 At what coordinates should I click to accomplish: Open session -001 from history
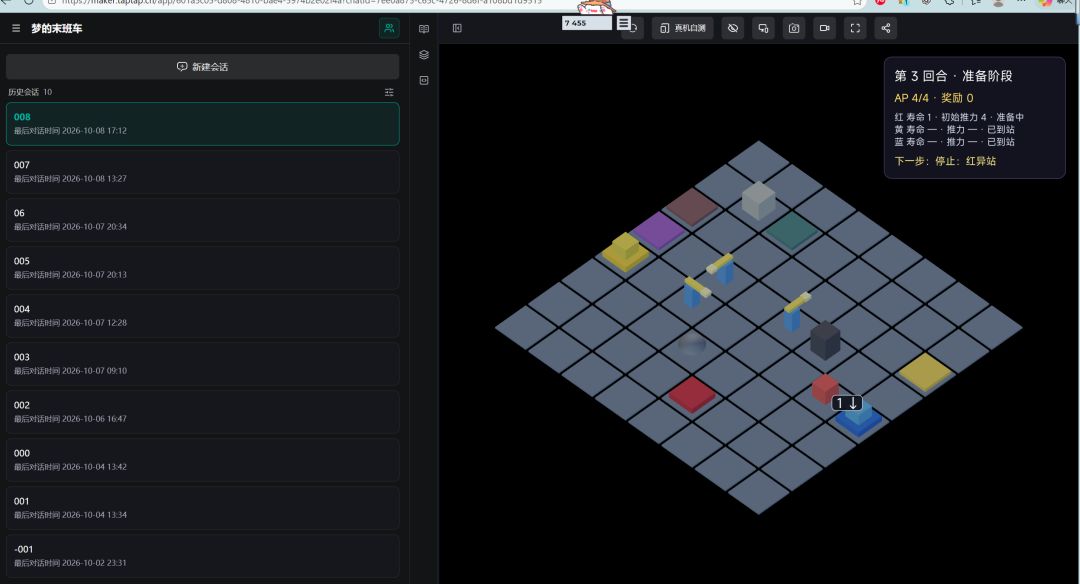(202, 556)
